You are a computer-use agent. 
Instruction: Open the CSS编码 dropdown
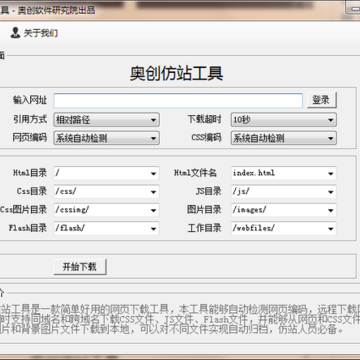click(x=284, y=138)
